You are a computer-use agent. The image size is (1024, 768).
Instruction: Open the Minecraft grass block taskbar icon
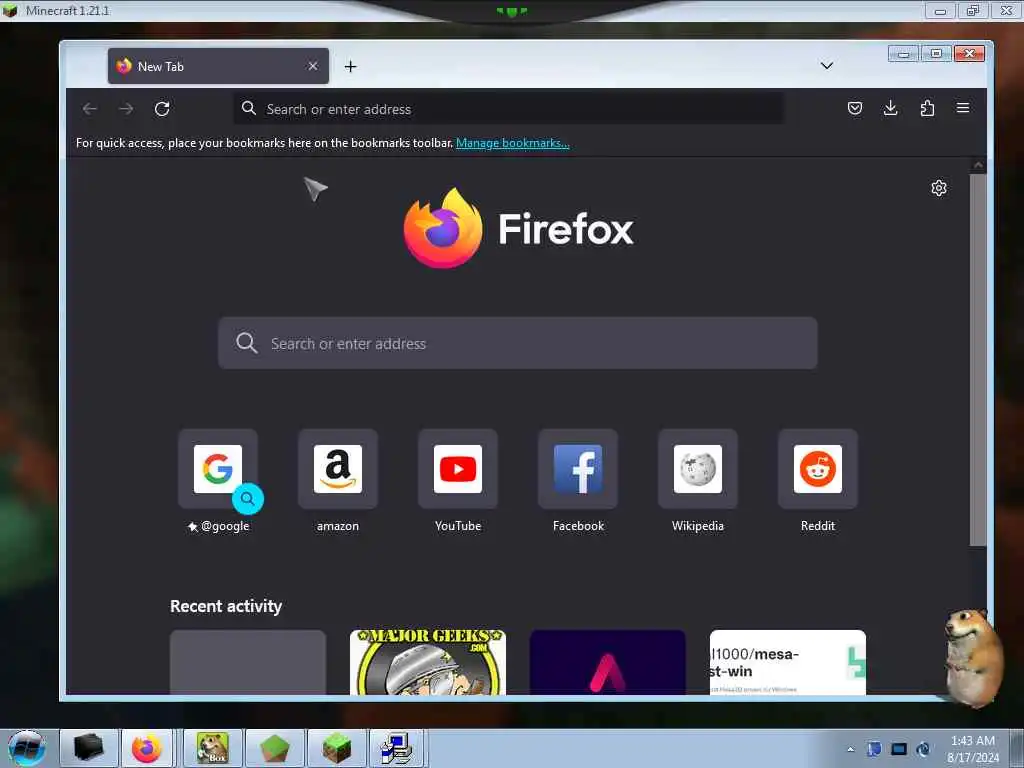[336, 748]
